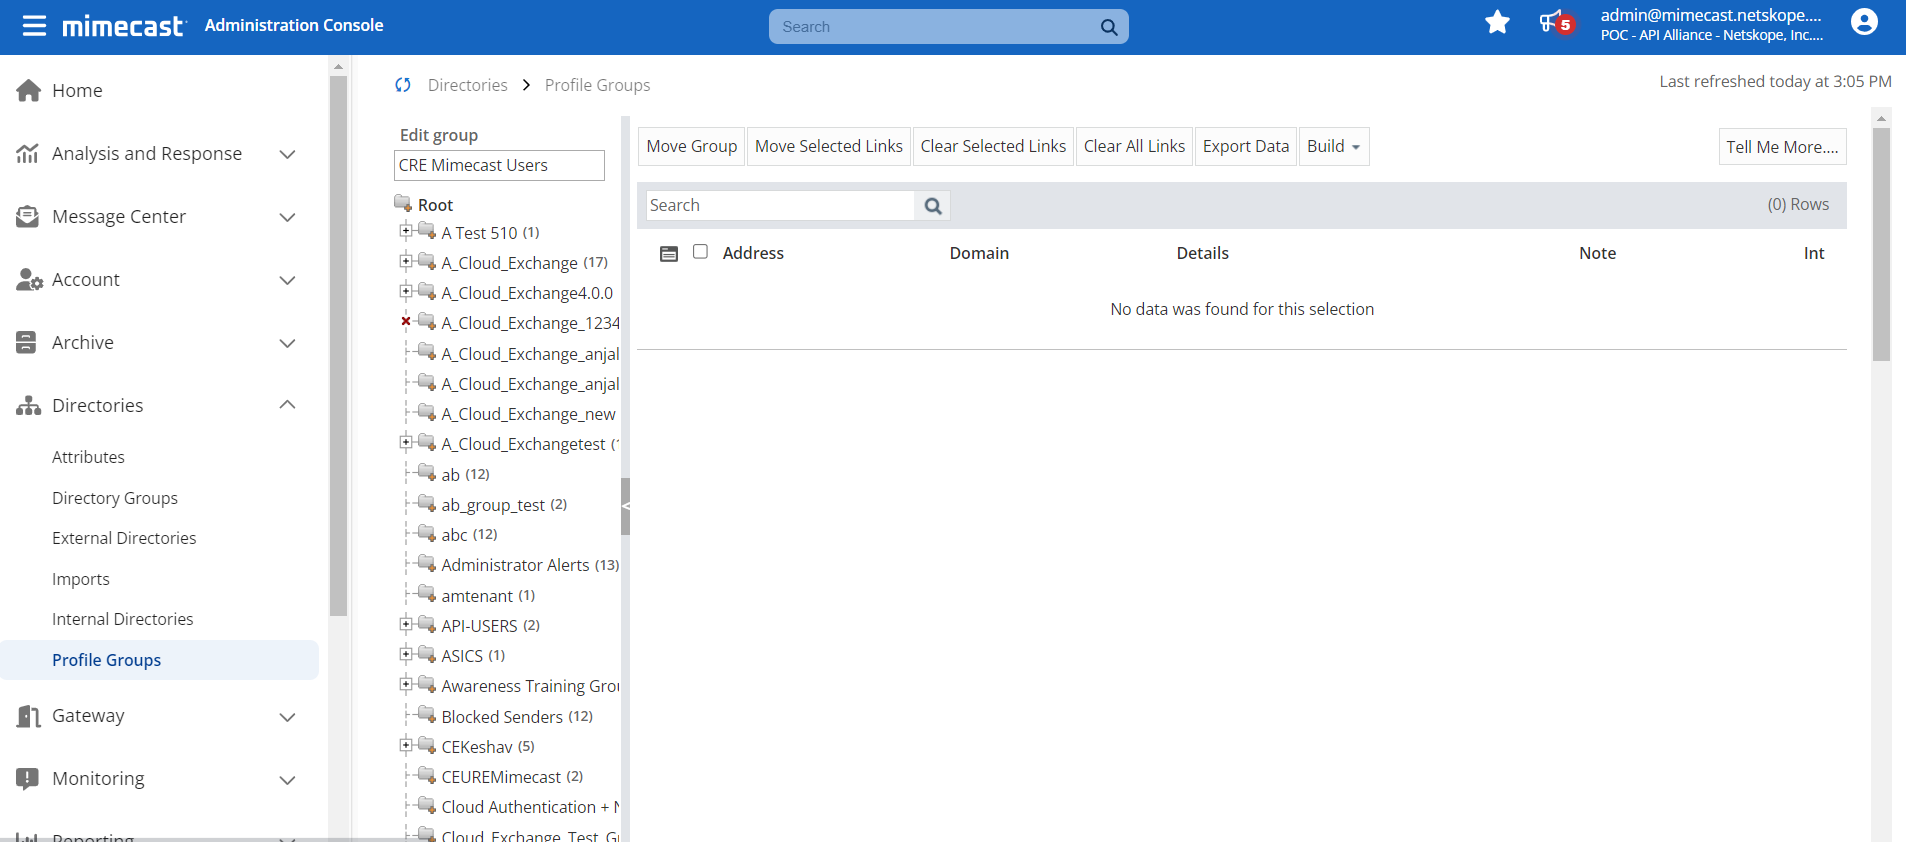Click the Home house icon
The width and height of the screenshot is (1906, 842).
coord(29,91)
